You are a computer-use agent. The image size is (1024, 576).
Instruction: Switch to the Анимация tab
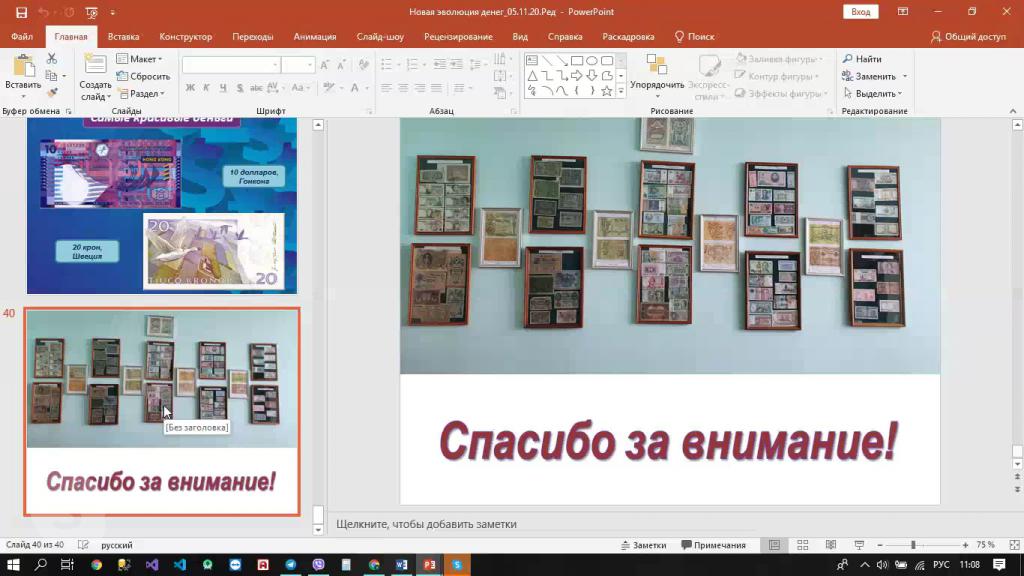(315, 37)
